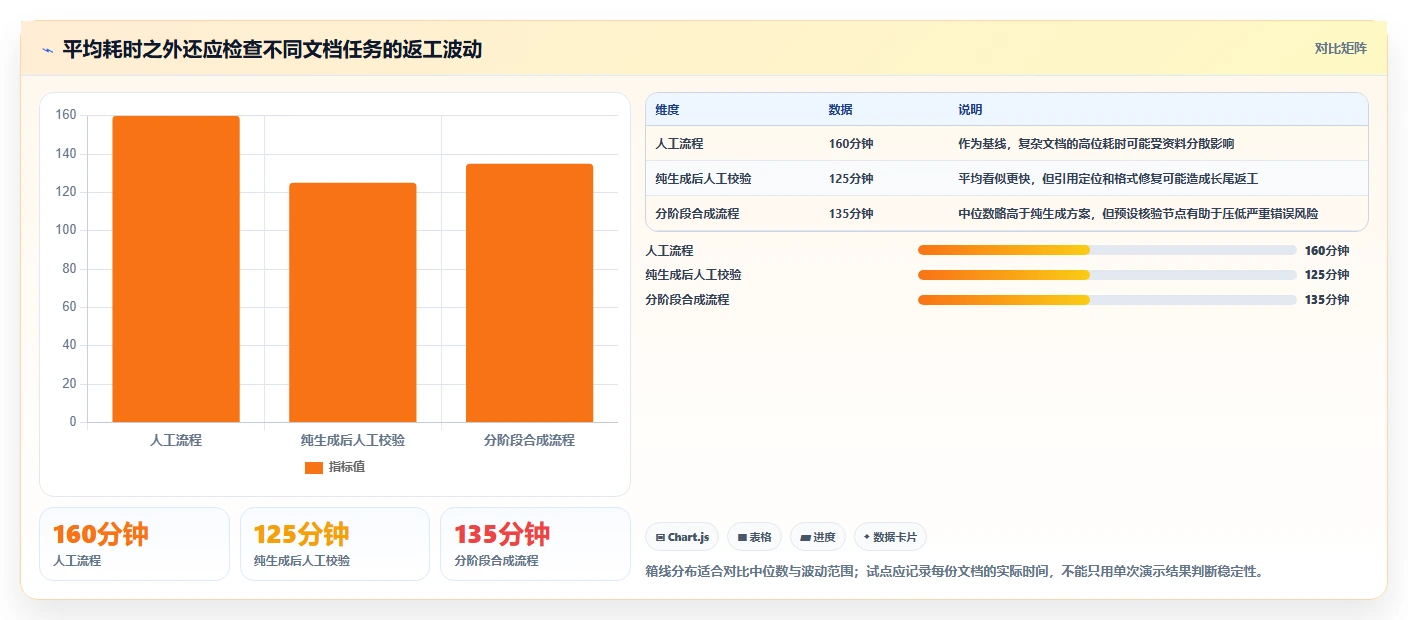The height and width of the screenshot is (620, 1408).
Task: Click the 说明 column header
Action: point(970,110)
